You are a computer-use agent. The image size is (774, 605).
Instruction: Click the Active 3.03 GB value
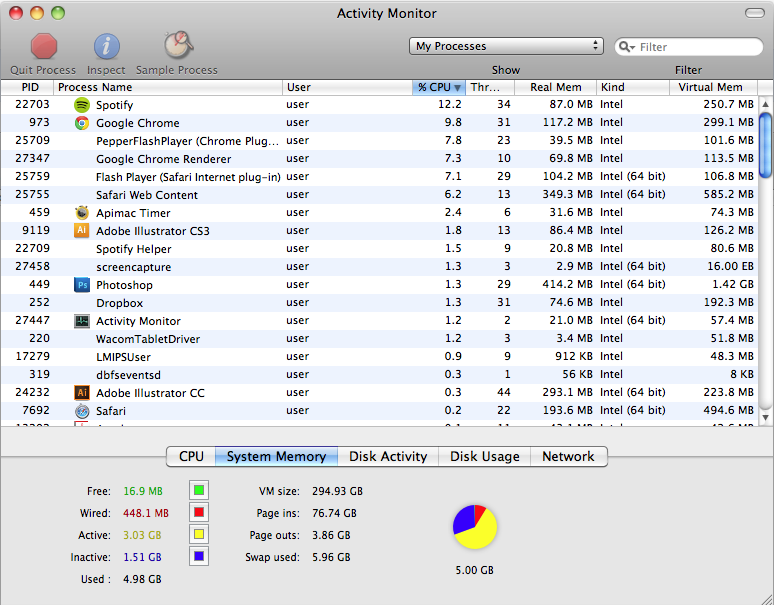[142, 535]
